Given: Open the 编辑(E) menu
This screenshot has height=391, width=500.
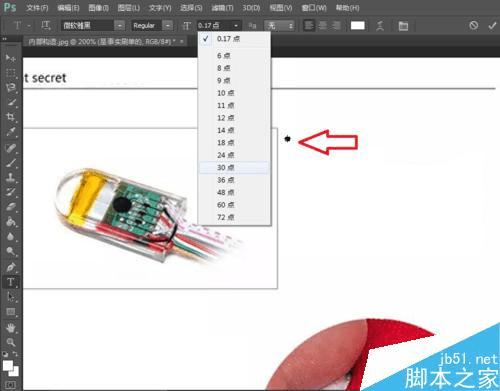Looking at the screenshot, I should click(x=68, y=8).
